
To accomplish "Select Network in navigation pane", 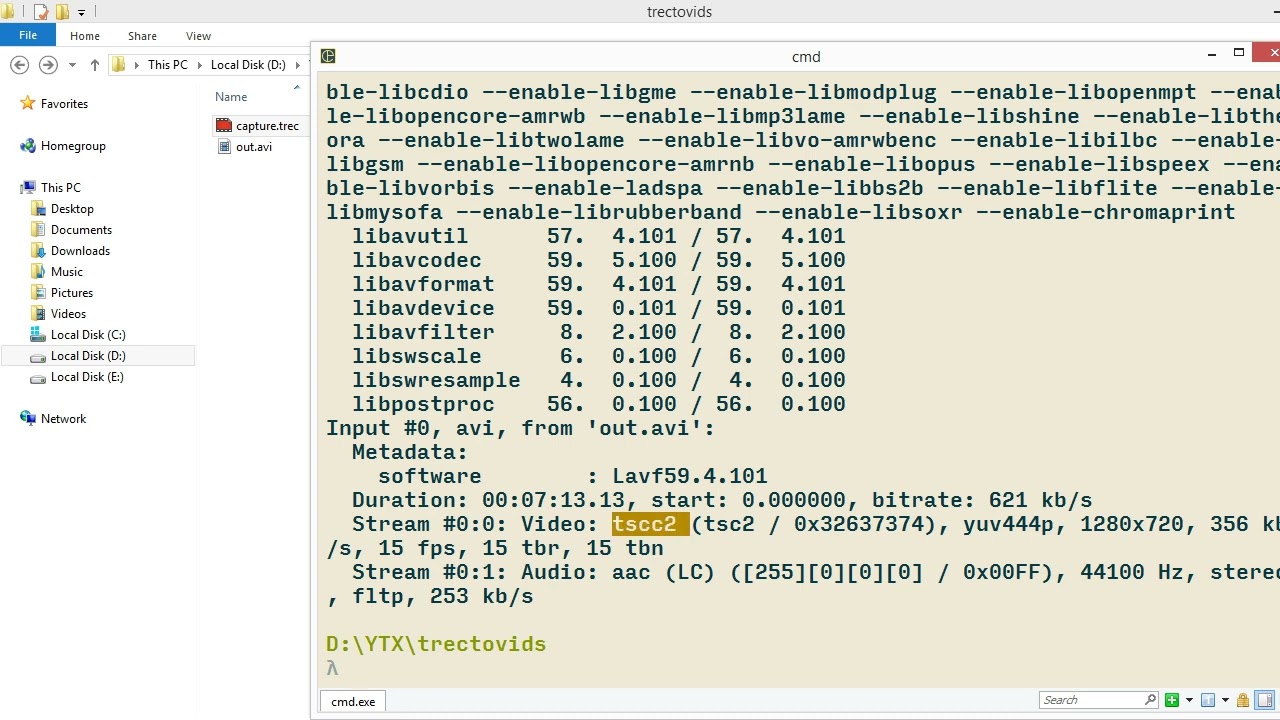I will (63, 419).
